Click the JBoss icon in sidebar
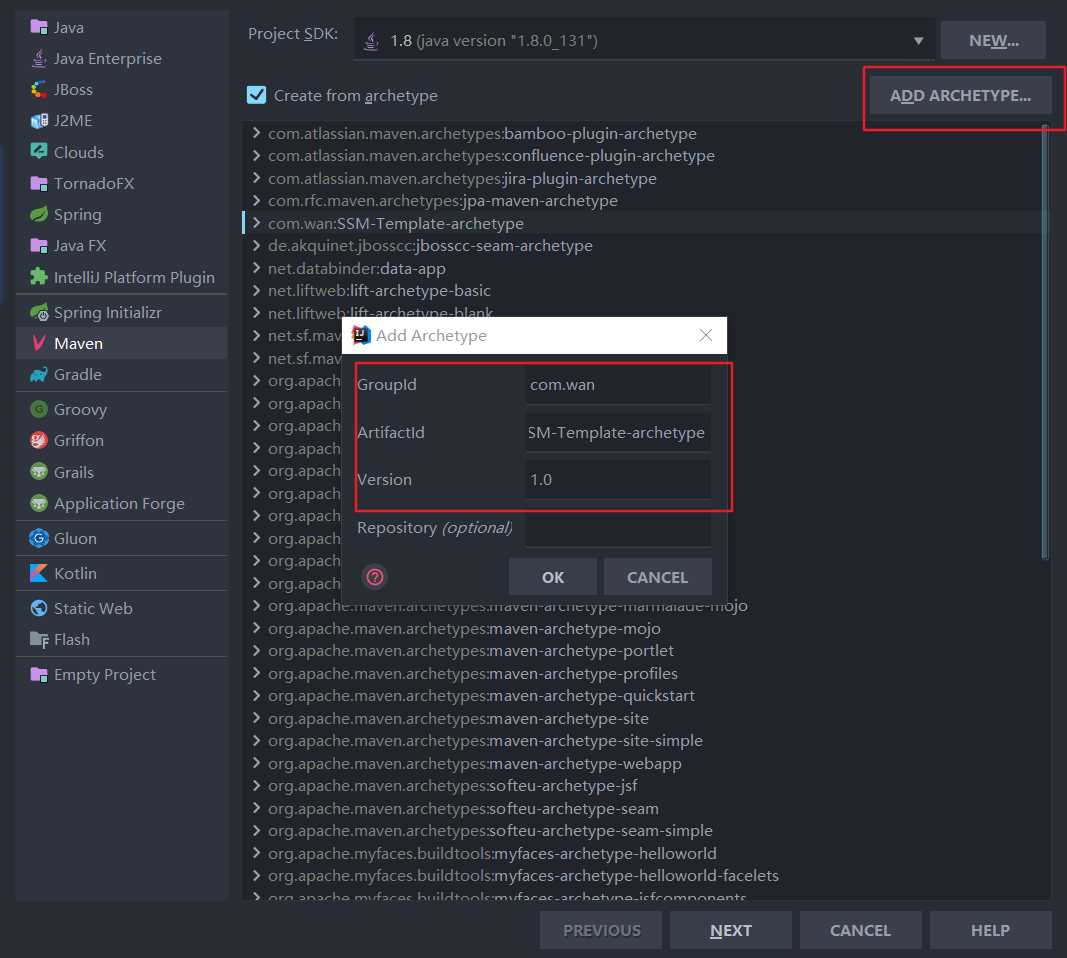Image resolution: width=1067 pixels, height=958 pixels. (x=39, y=89)
